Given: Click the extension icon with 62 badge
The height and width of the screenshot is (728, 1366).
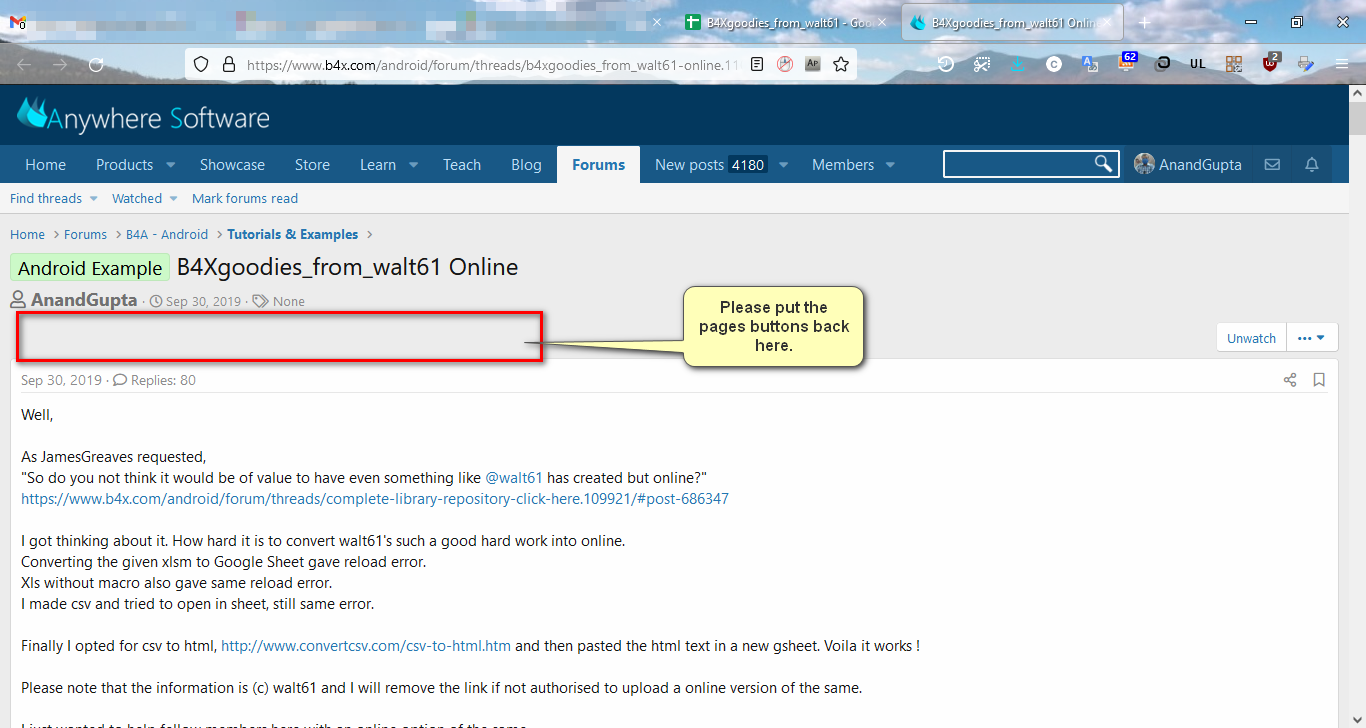Looking at the screenshot, I should pos(1127,62).
